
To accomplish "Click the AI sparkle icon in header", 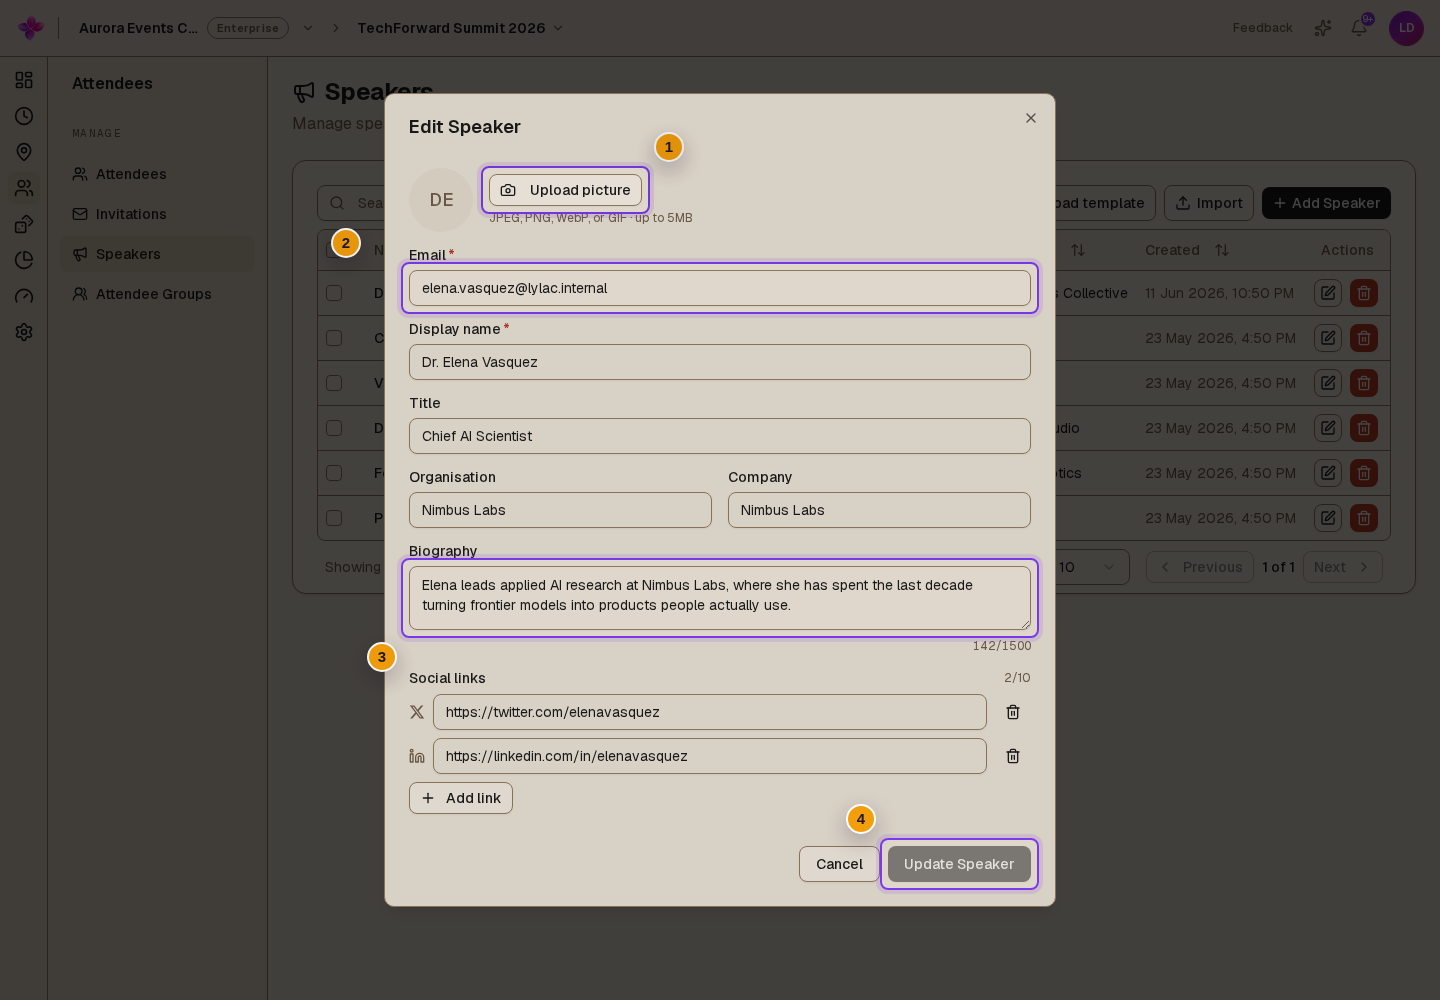I will tap(1323, 28).
